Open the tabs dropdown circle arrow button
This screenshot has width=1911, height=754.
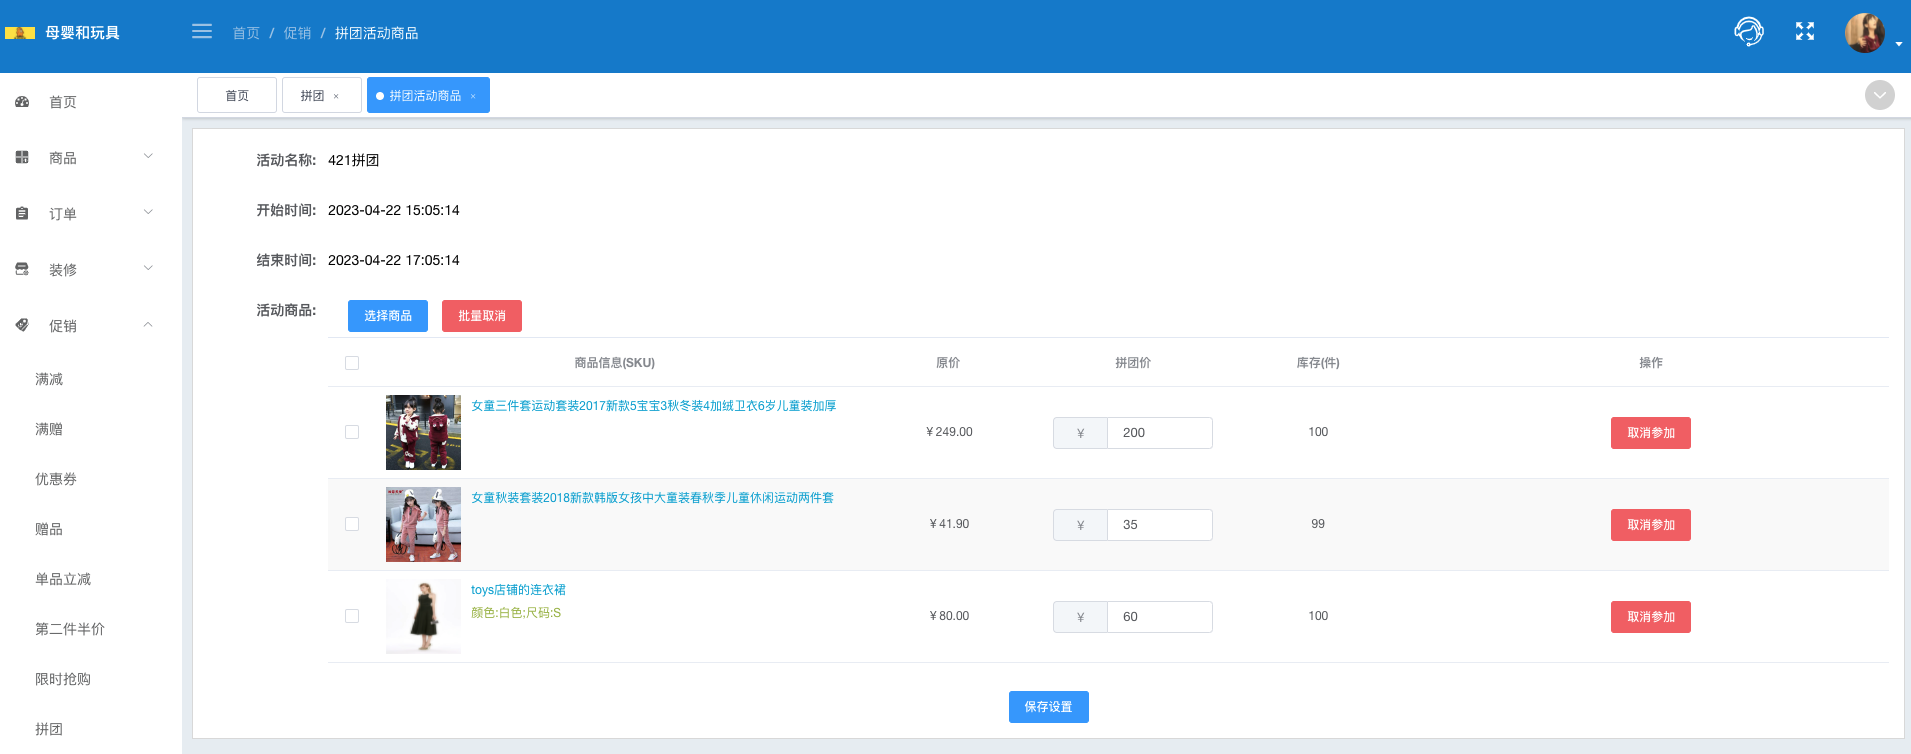tap(1880, 95)
